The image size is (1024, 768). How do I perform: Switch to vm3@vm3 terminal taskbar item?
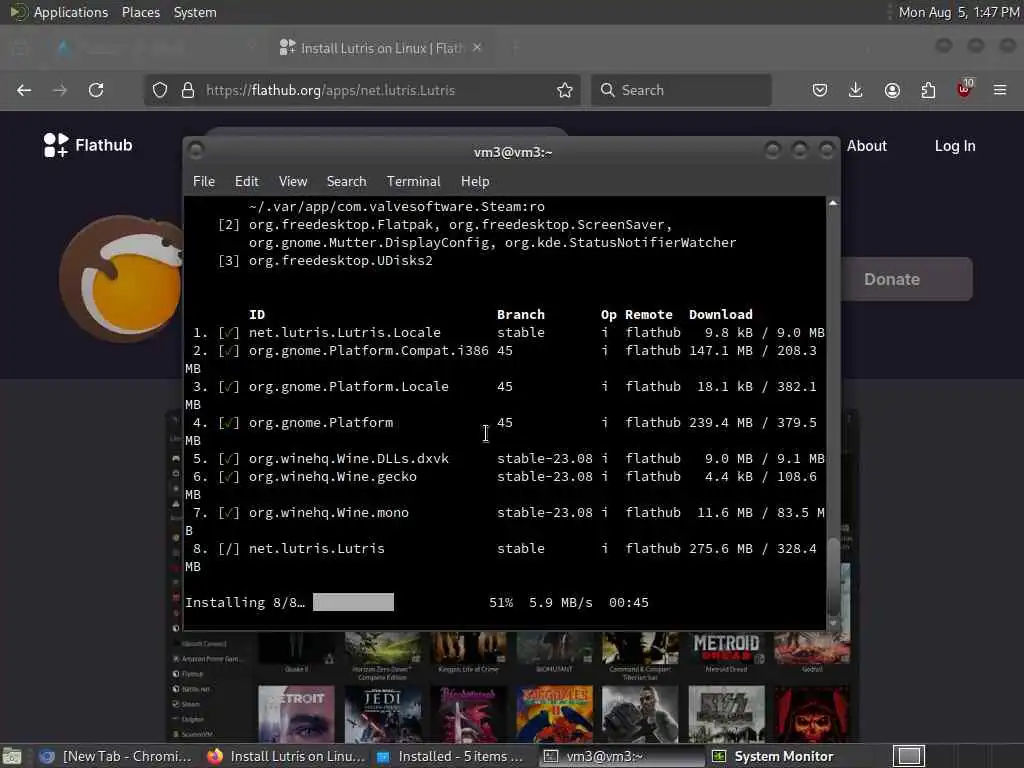(x=620, y=756)
